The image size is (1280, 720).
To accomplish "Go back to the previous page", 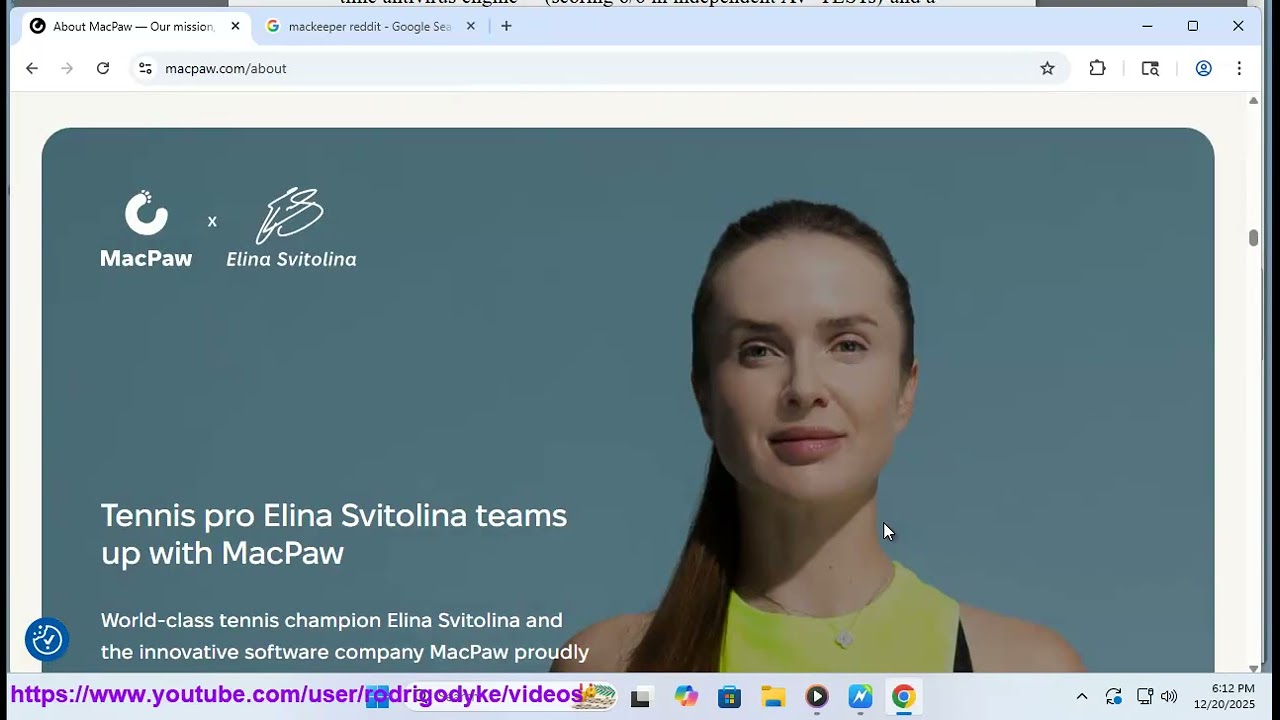I will pos(32,68).
